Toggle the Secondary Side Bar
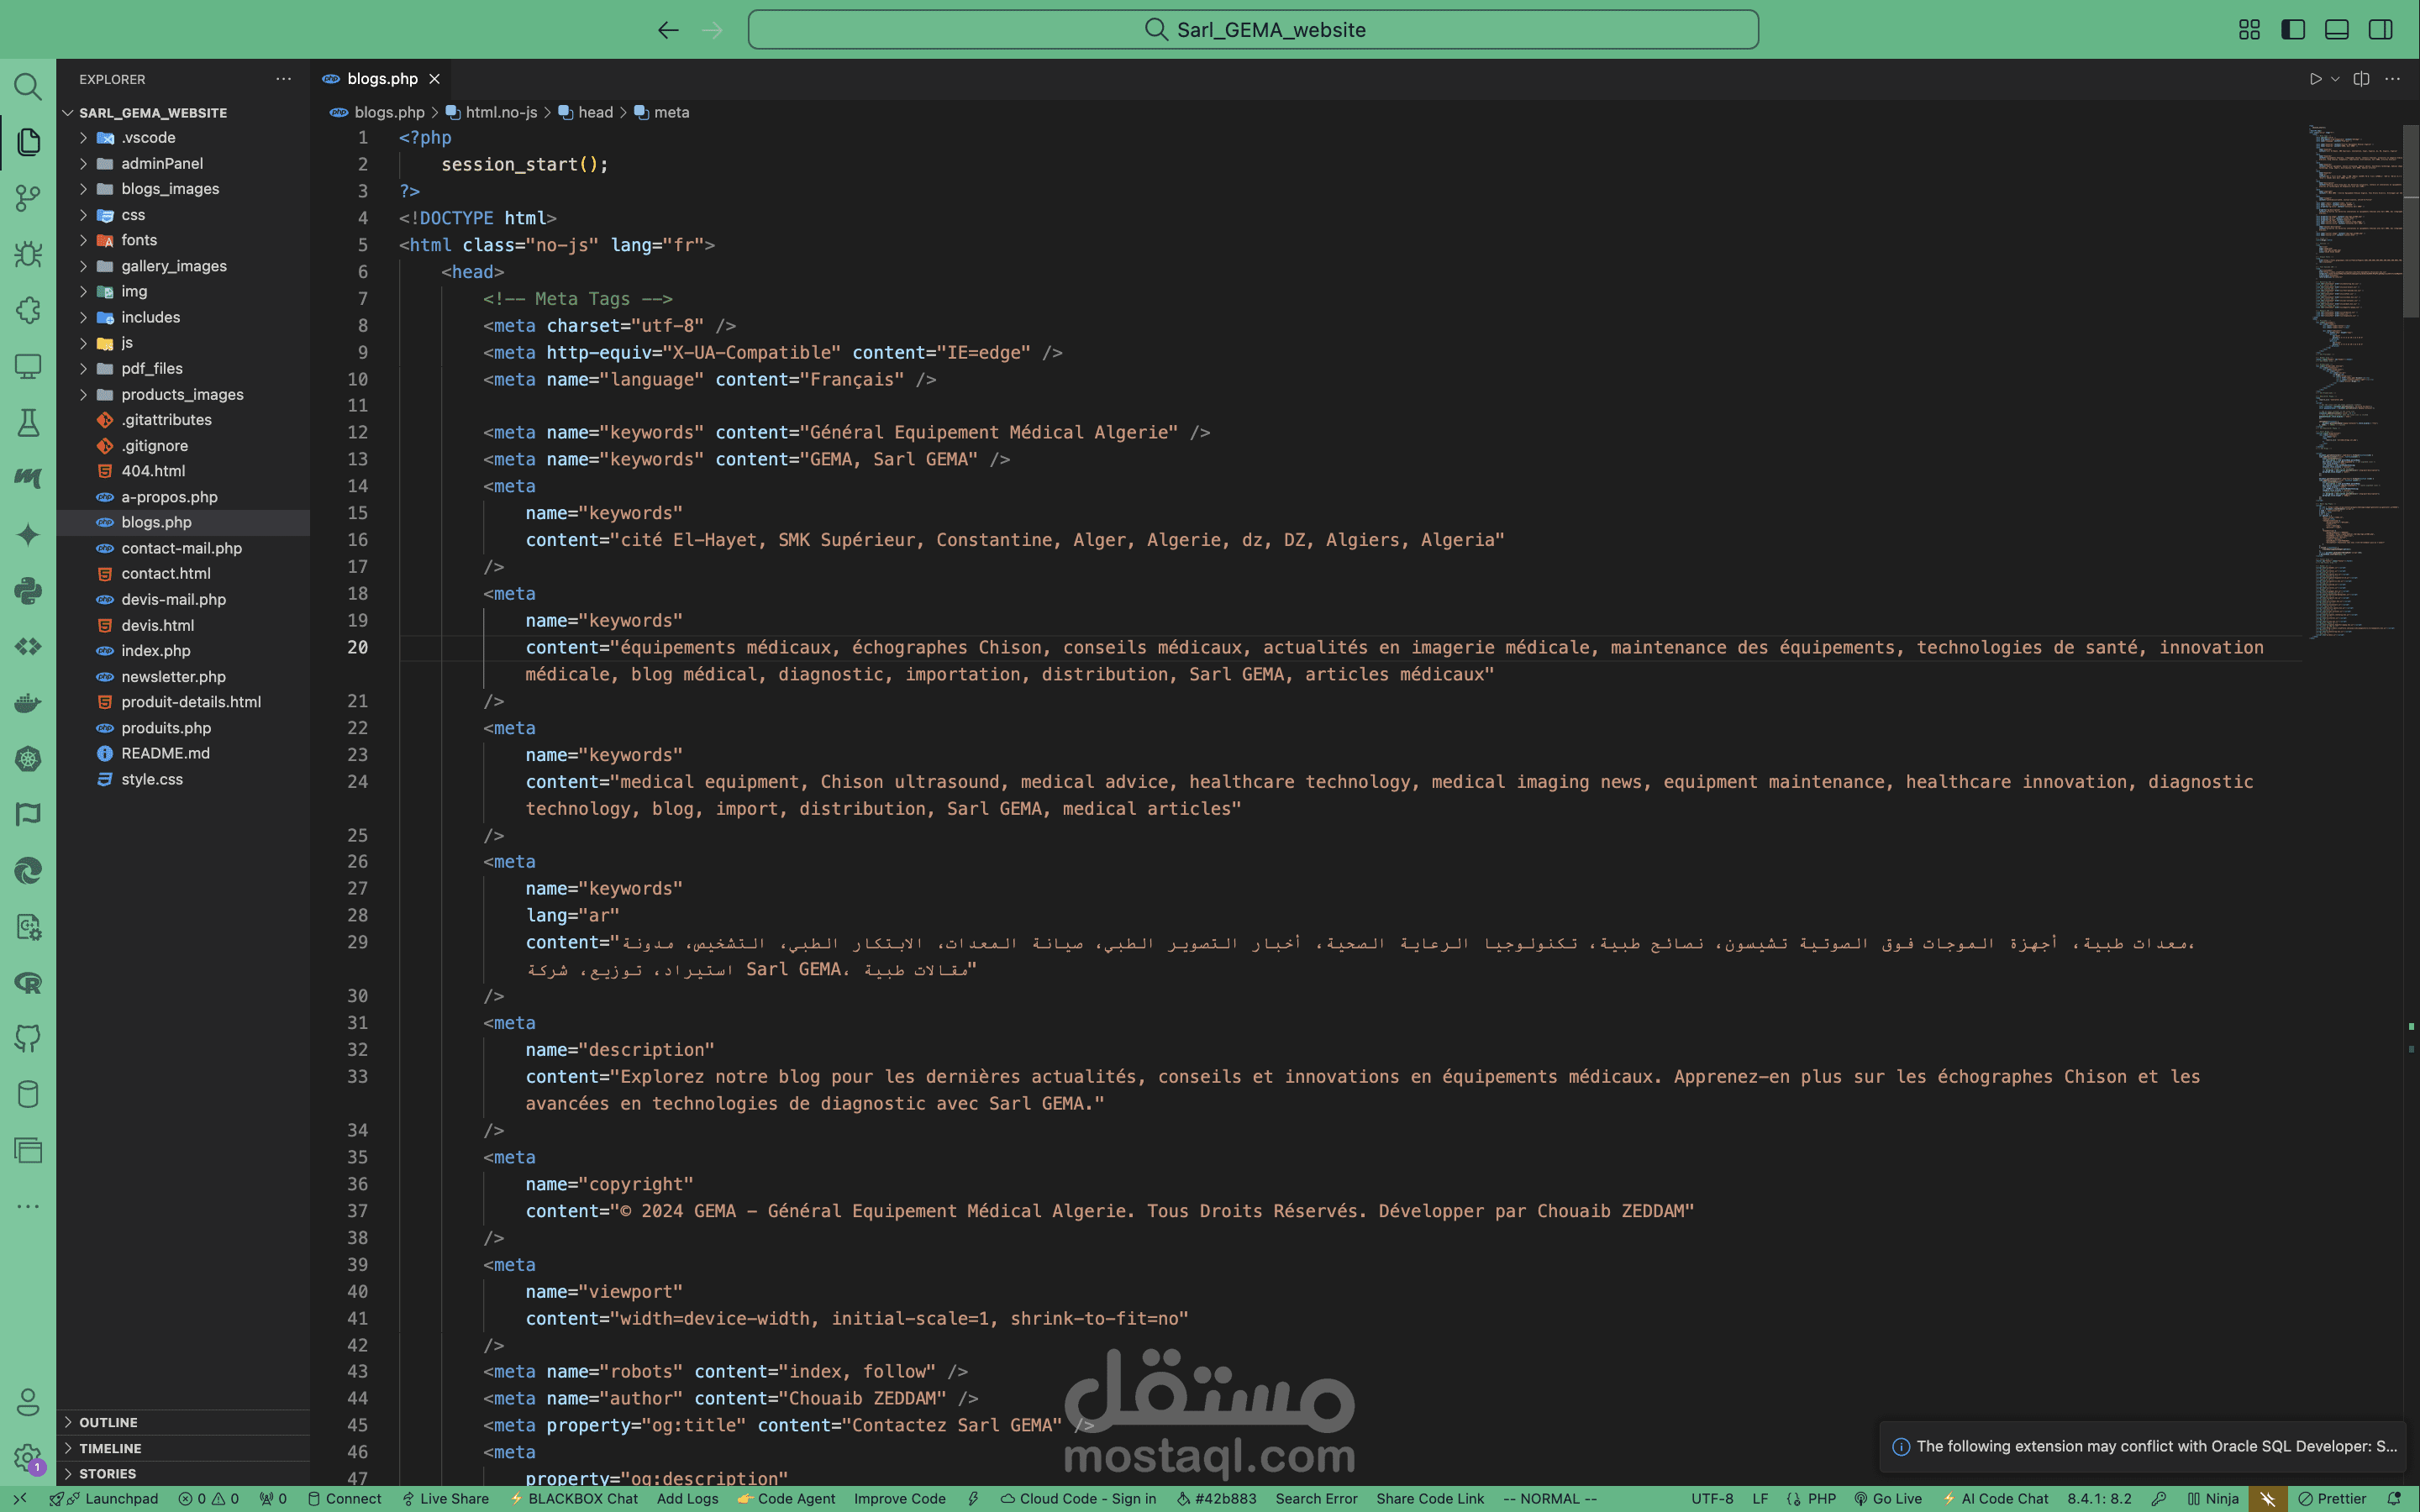2420x1512 pixels. tap(2381, 30)
